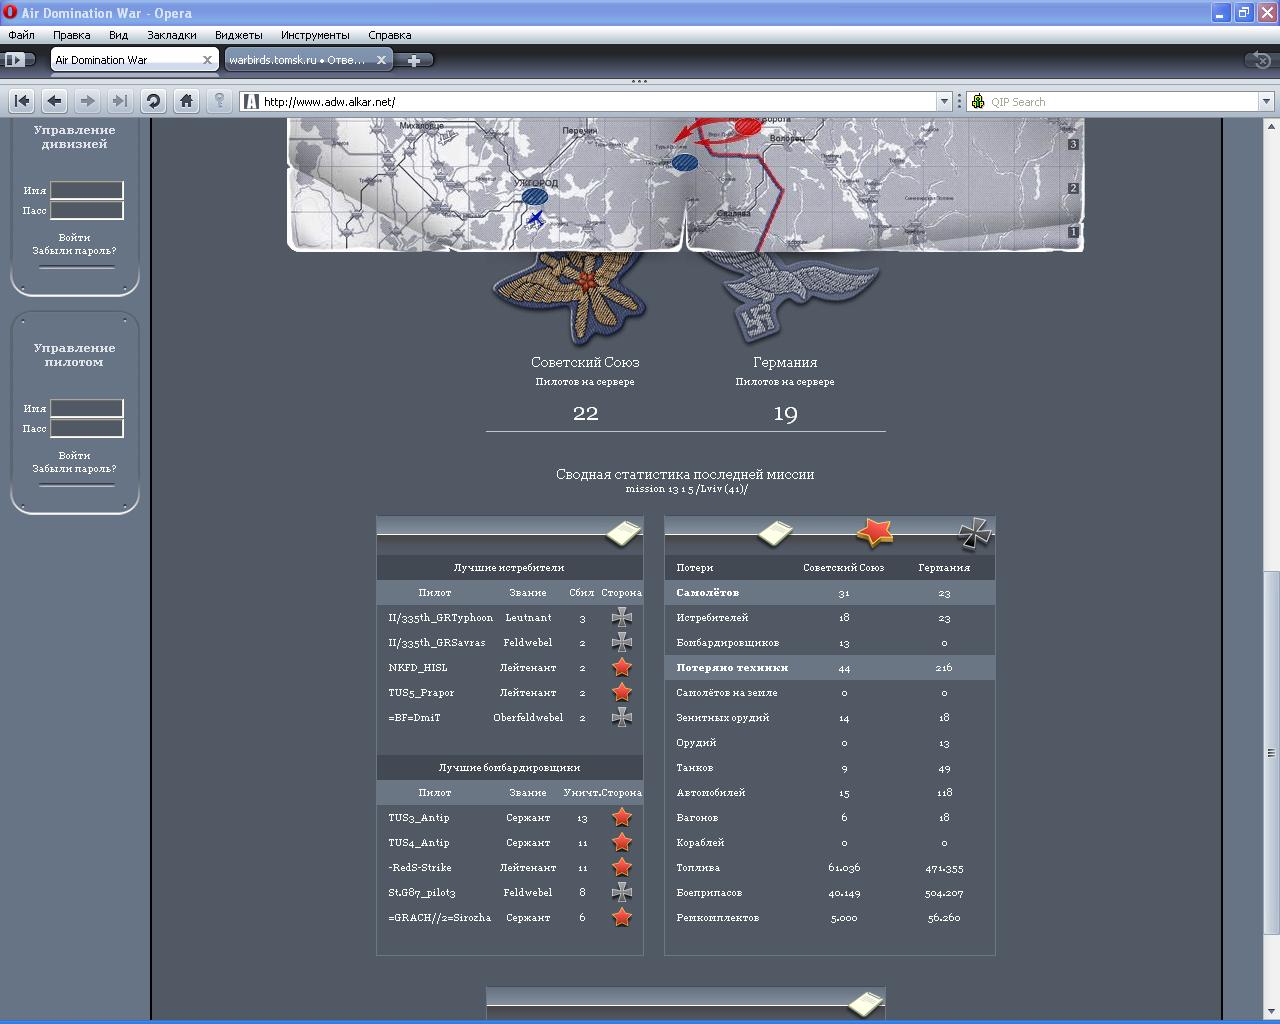Click the browser Back arrow button
The image size is (1280, 1024).
(55, 101)
